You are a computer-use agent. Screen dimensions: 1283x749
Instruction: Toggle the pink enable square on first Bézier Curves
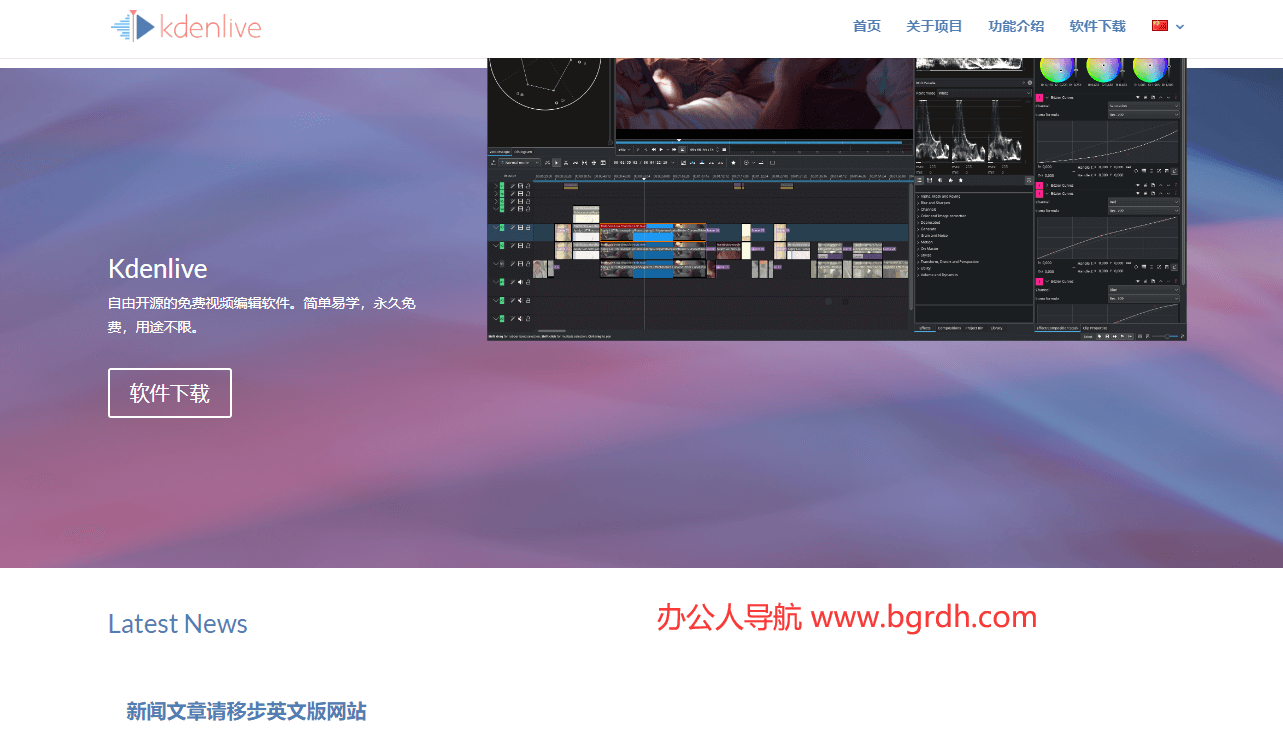(1040, 98)
